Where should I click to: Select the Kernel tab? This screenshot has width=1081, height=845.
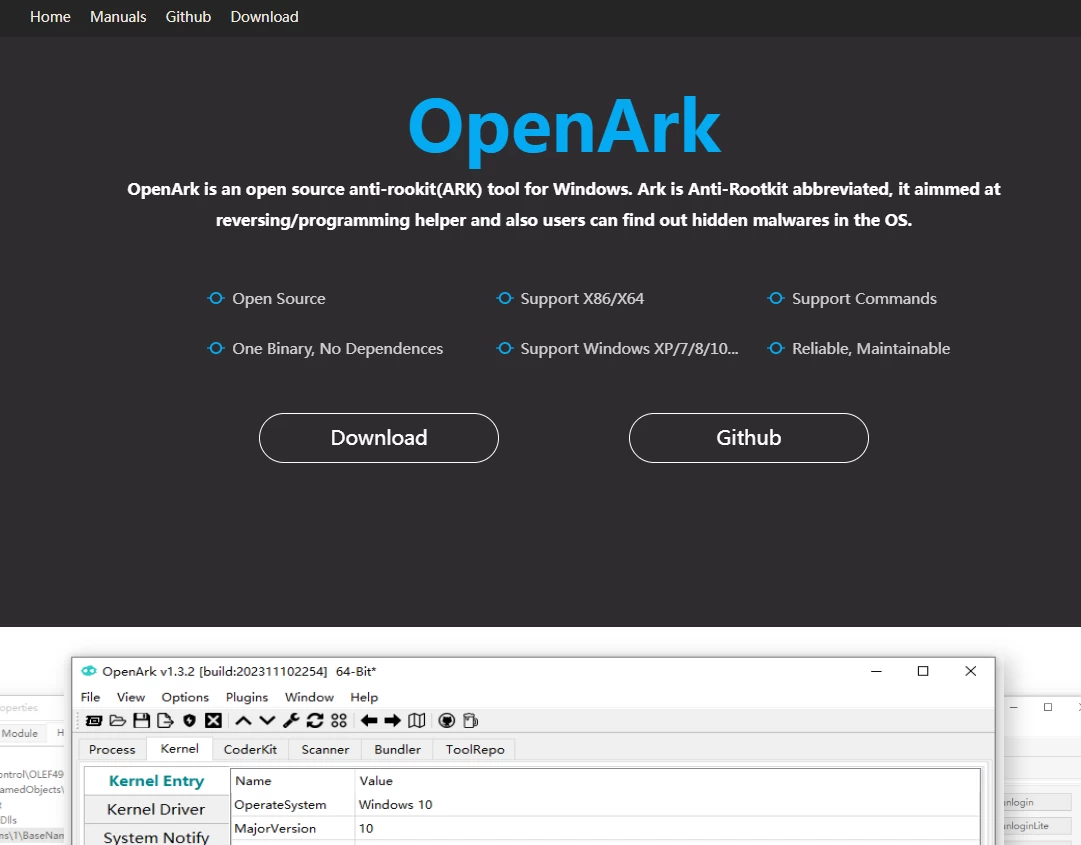(179, 749)
